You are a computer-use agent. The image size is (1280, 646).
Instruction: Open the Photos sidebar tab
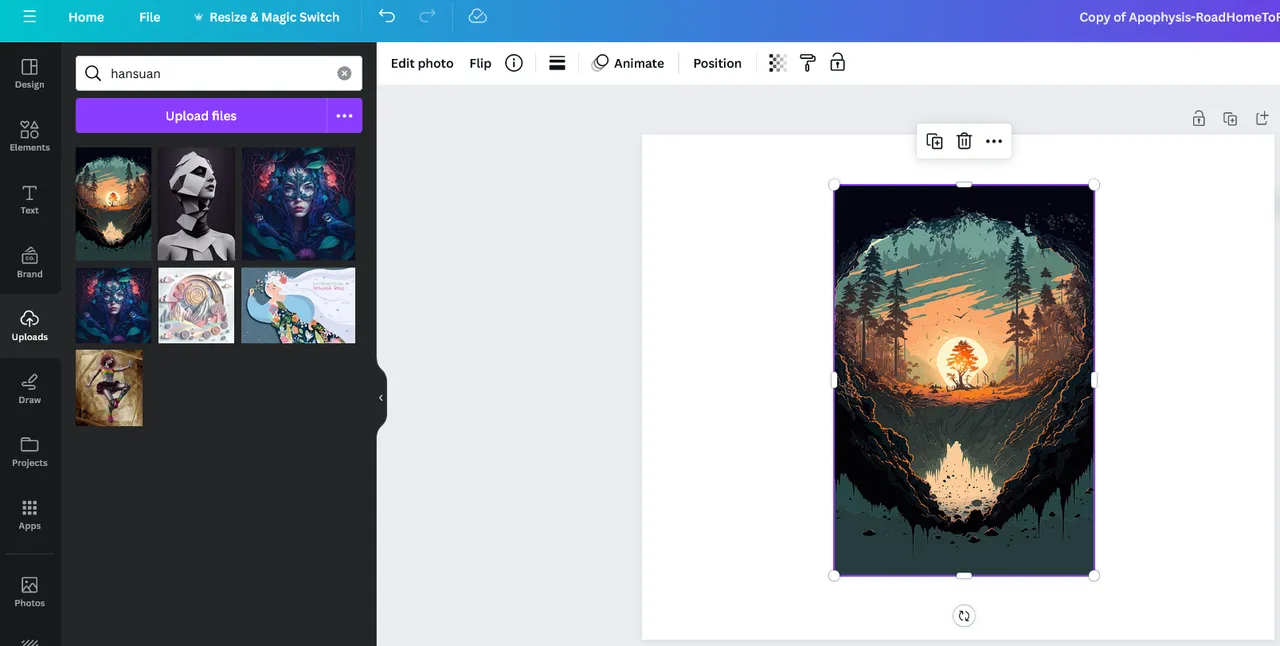pos(29,591)
